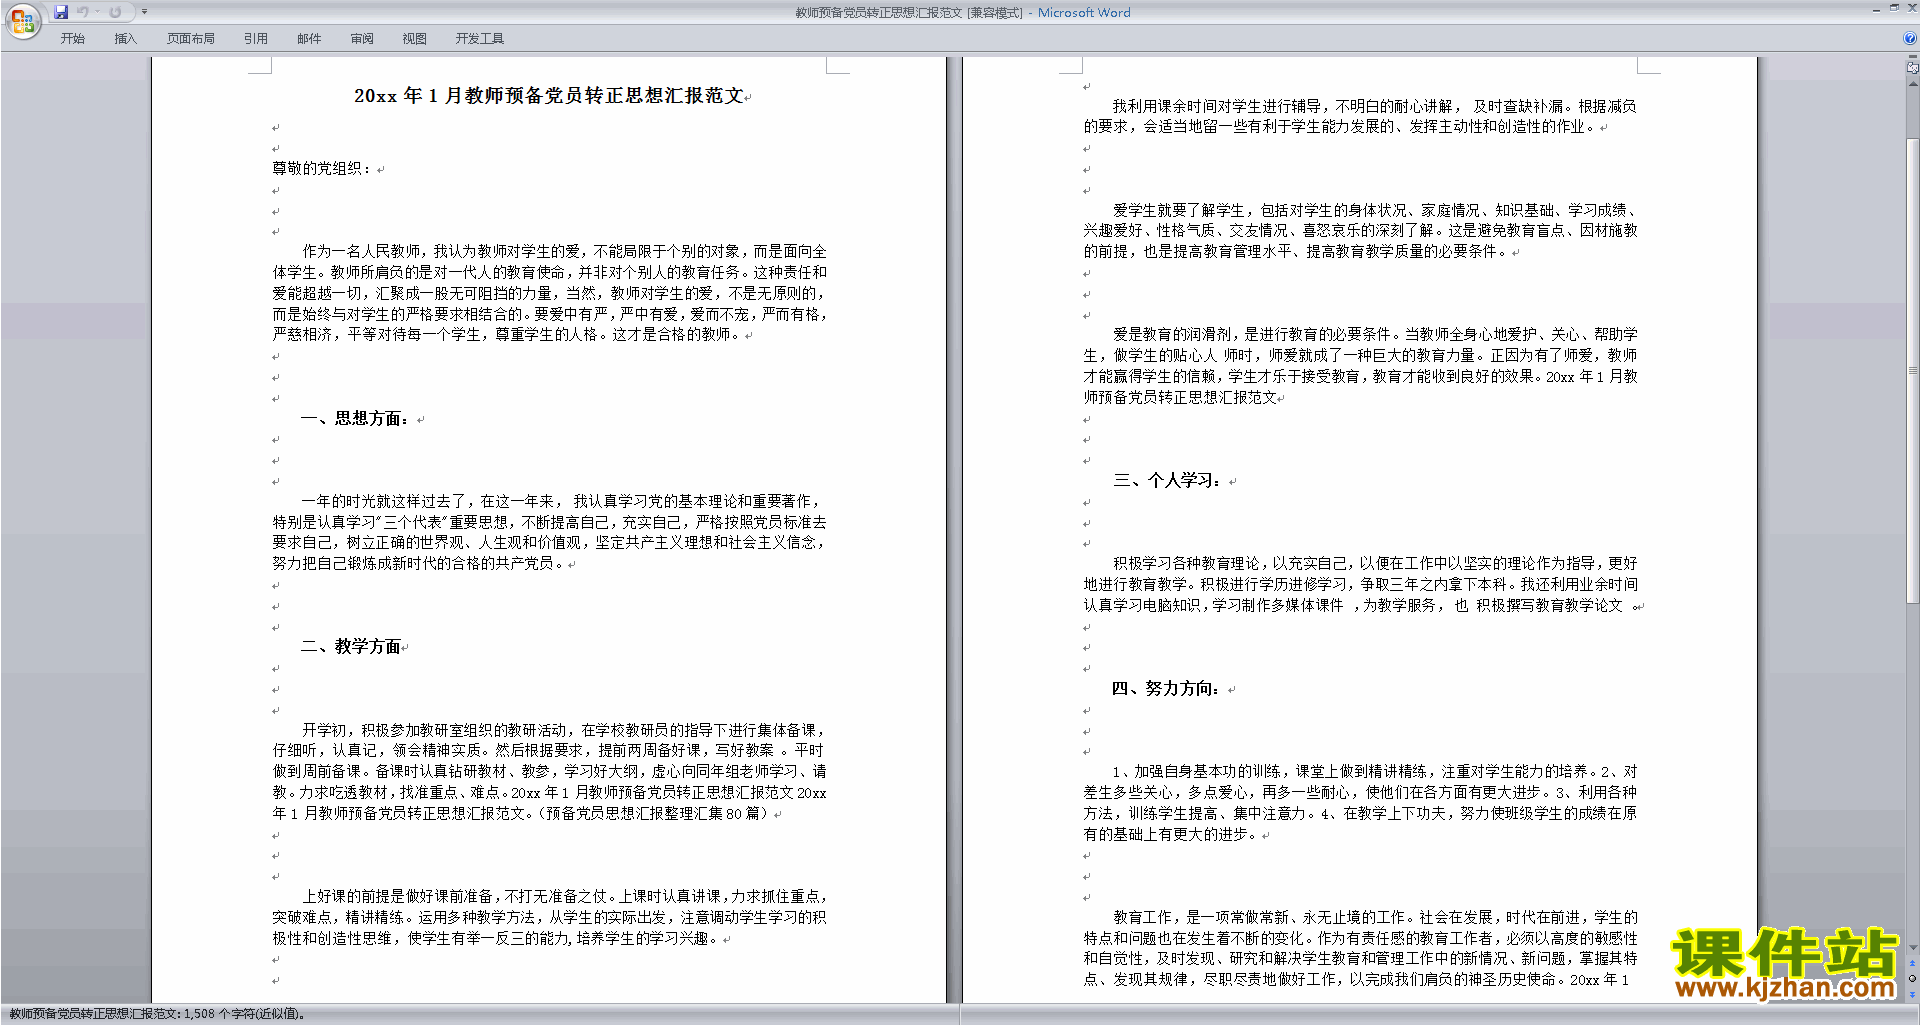Click the paragraph starting 一年的时光就这样过去了

point(550,532)
